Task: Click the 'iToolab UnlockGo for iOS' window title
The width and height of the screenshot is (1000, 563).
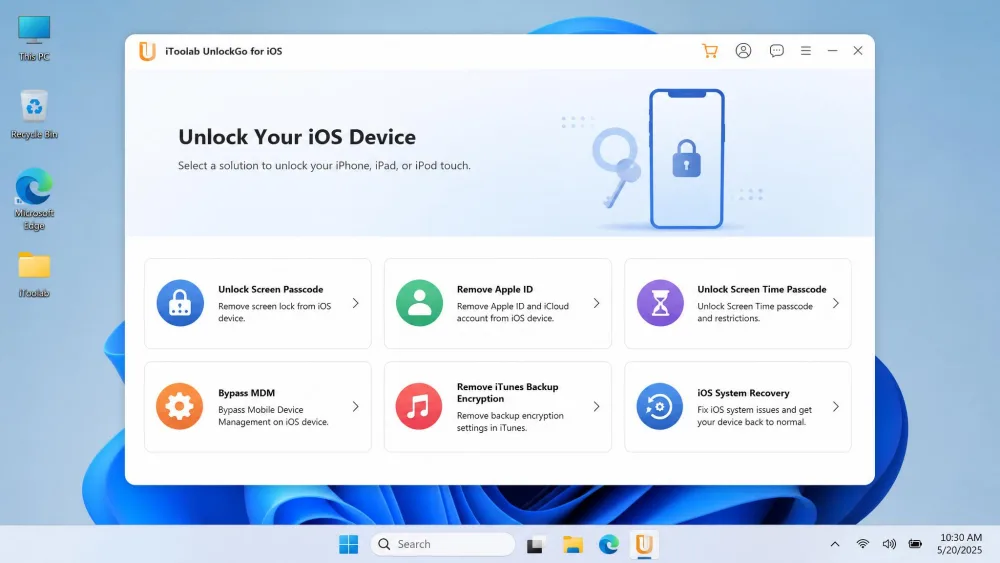Action: [x=223, y=51]
